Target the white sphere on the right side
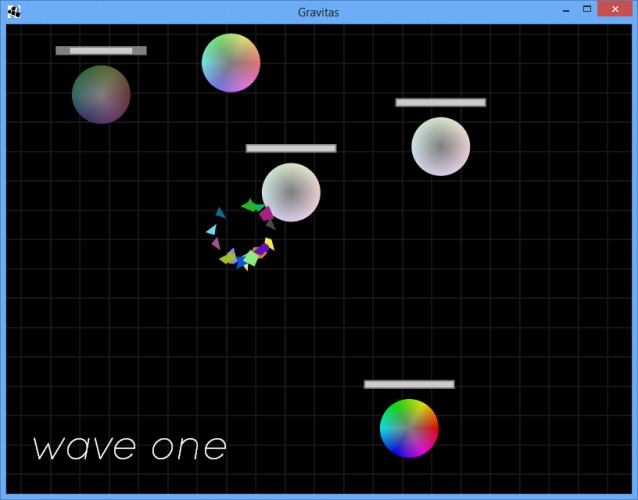This screenshot has width=638, height=500. coord(441,146)
